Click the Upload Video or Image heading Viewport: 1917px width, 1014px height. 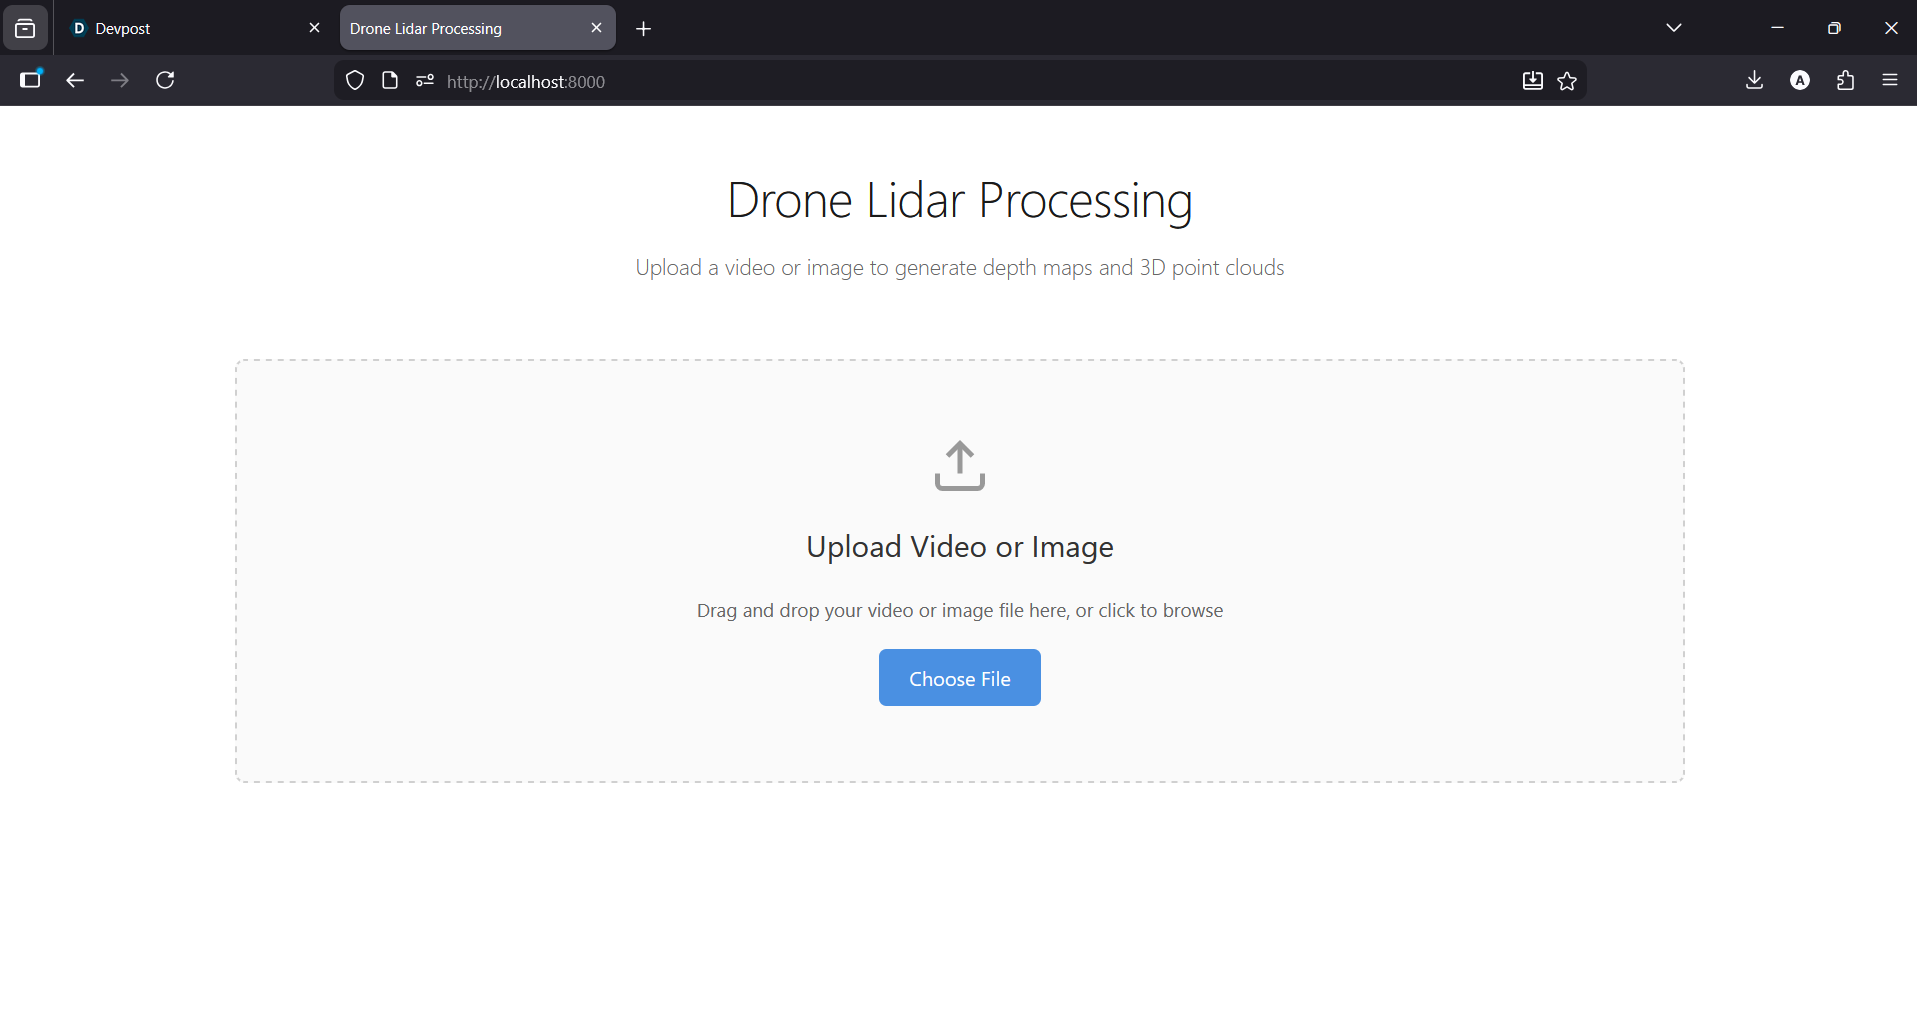(x=959, y=547)
